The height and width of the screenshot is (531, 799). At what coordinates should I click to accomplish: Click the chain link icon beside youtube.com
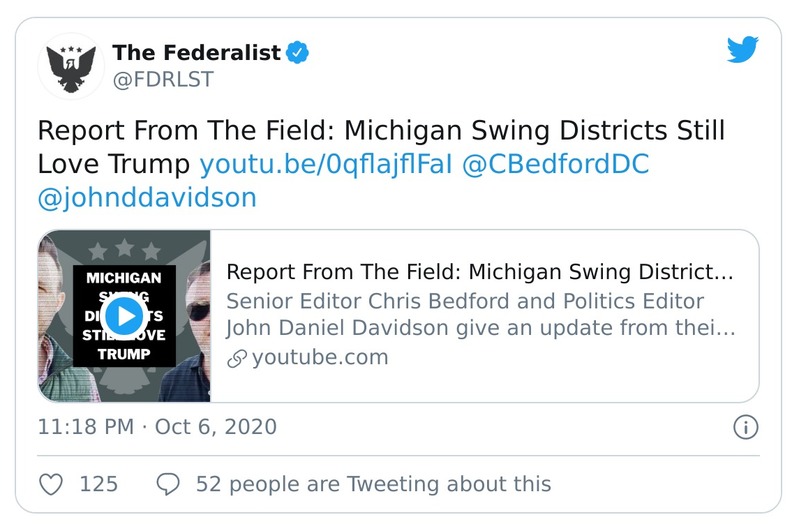pos(236,357)
